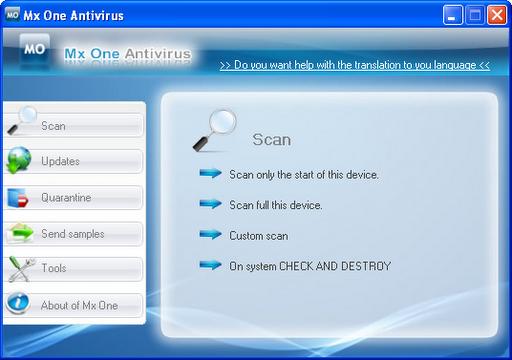Close the Mx One Antivirus window
Image resolution: width=512 pixels, height=360 pixels.
tap(497, 15)
